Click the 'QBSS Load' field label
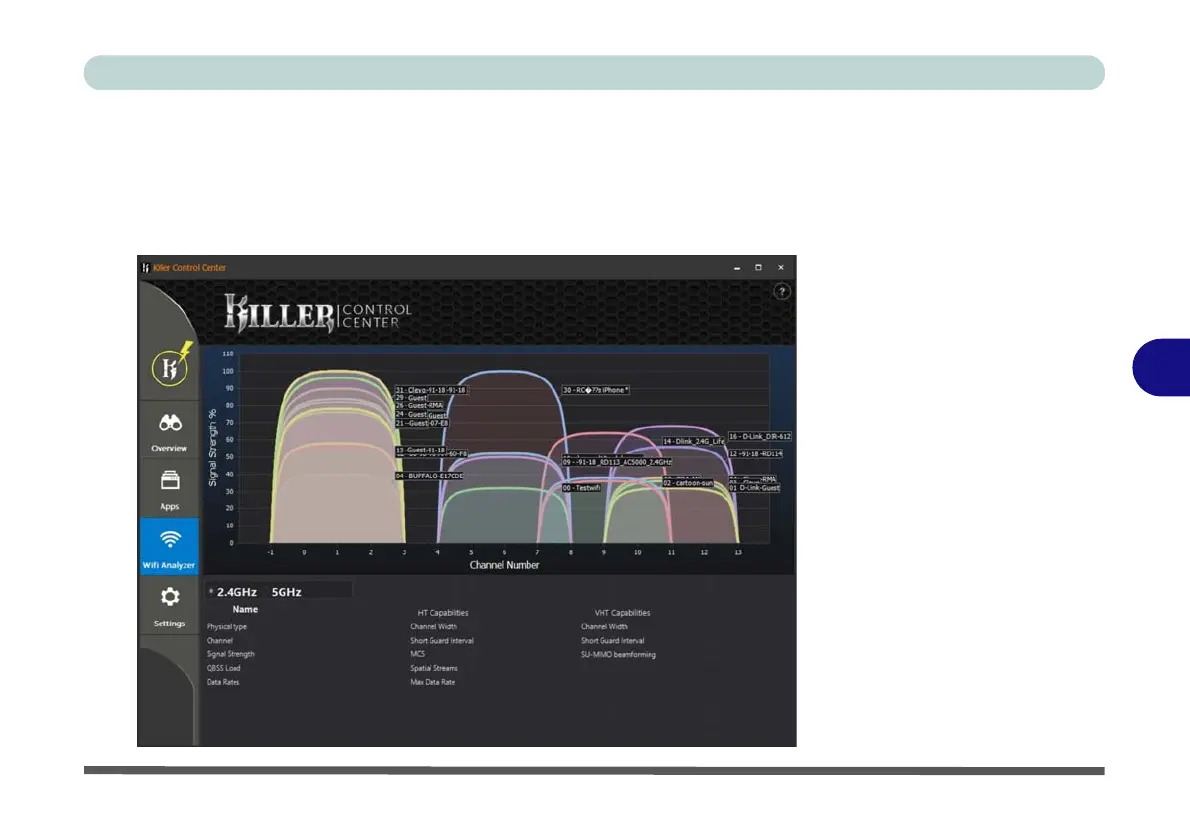 pos(223,669)
